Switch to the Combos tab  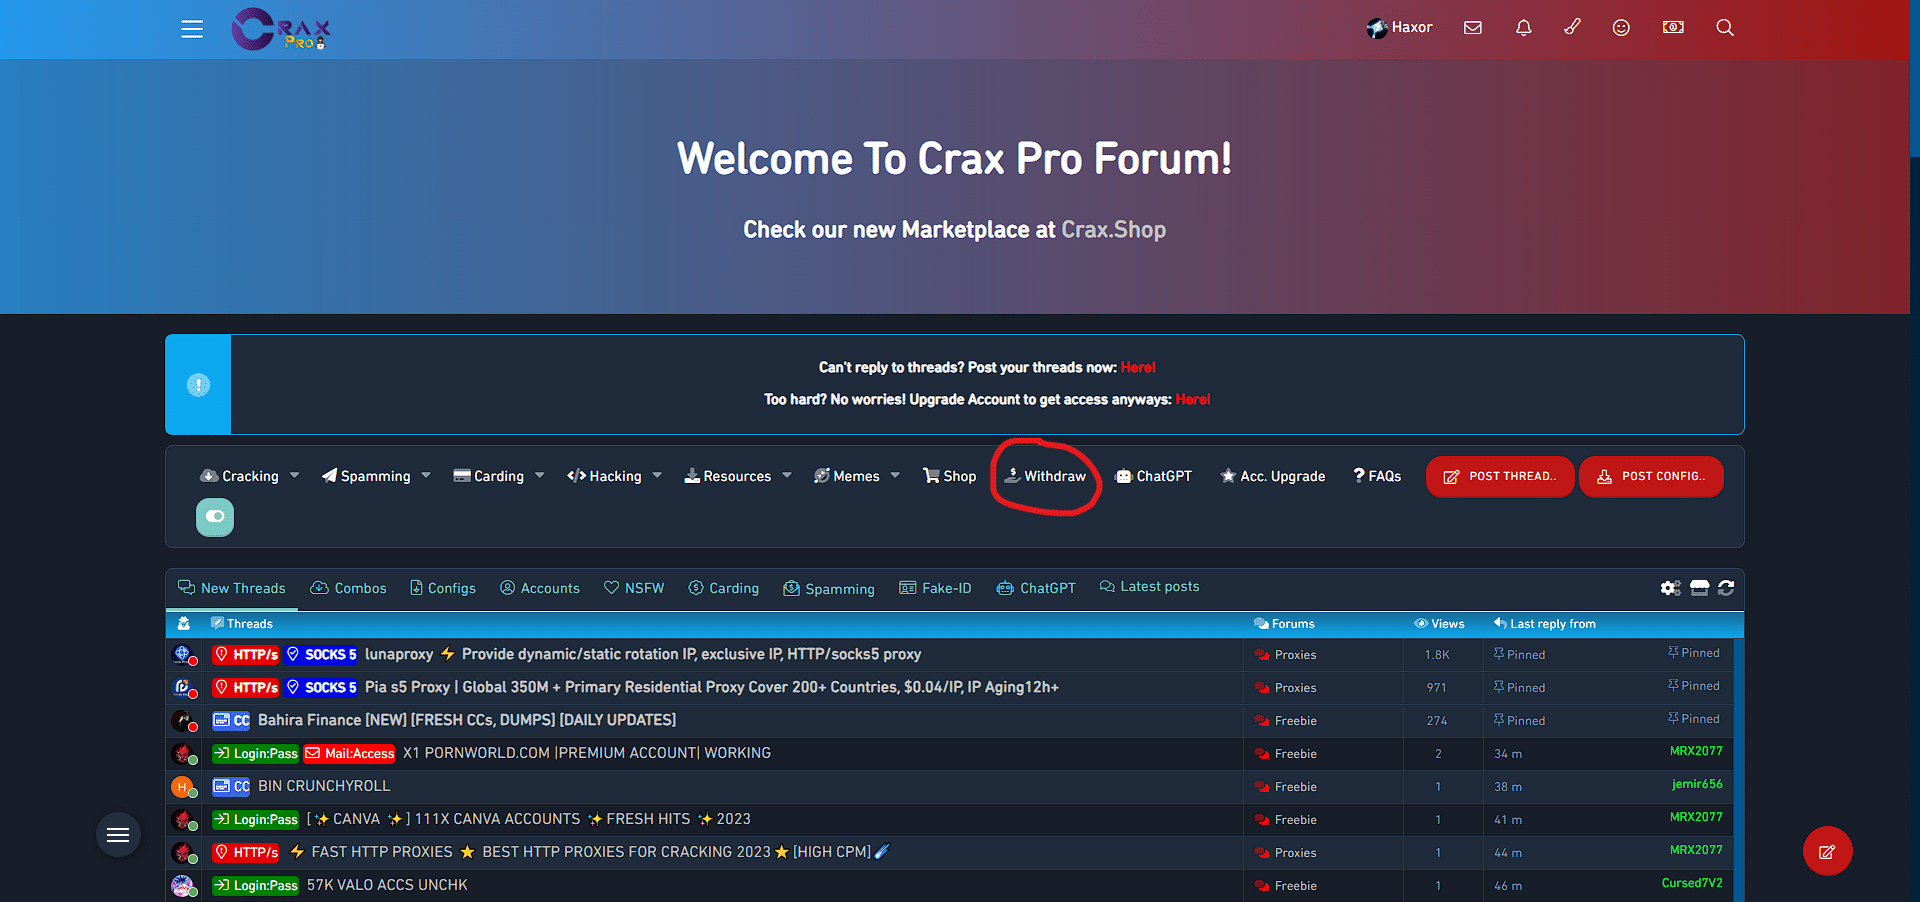[x=348, y=588]
